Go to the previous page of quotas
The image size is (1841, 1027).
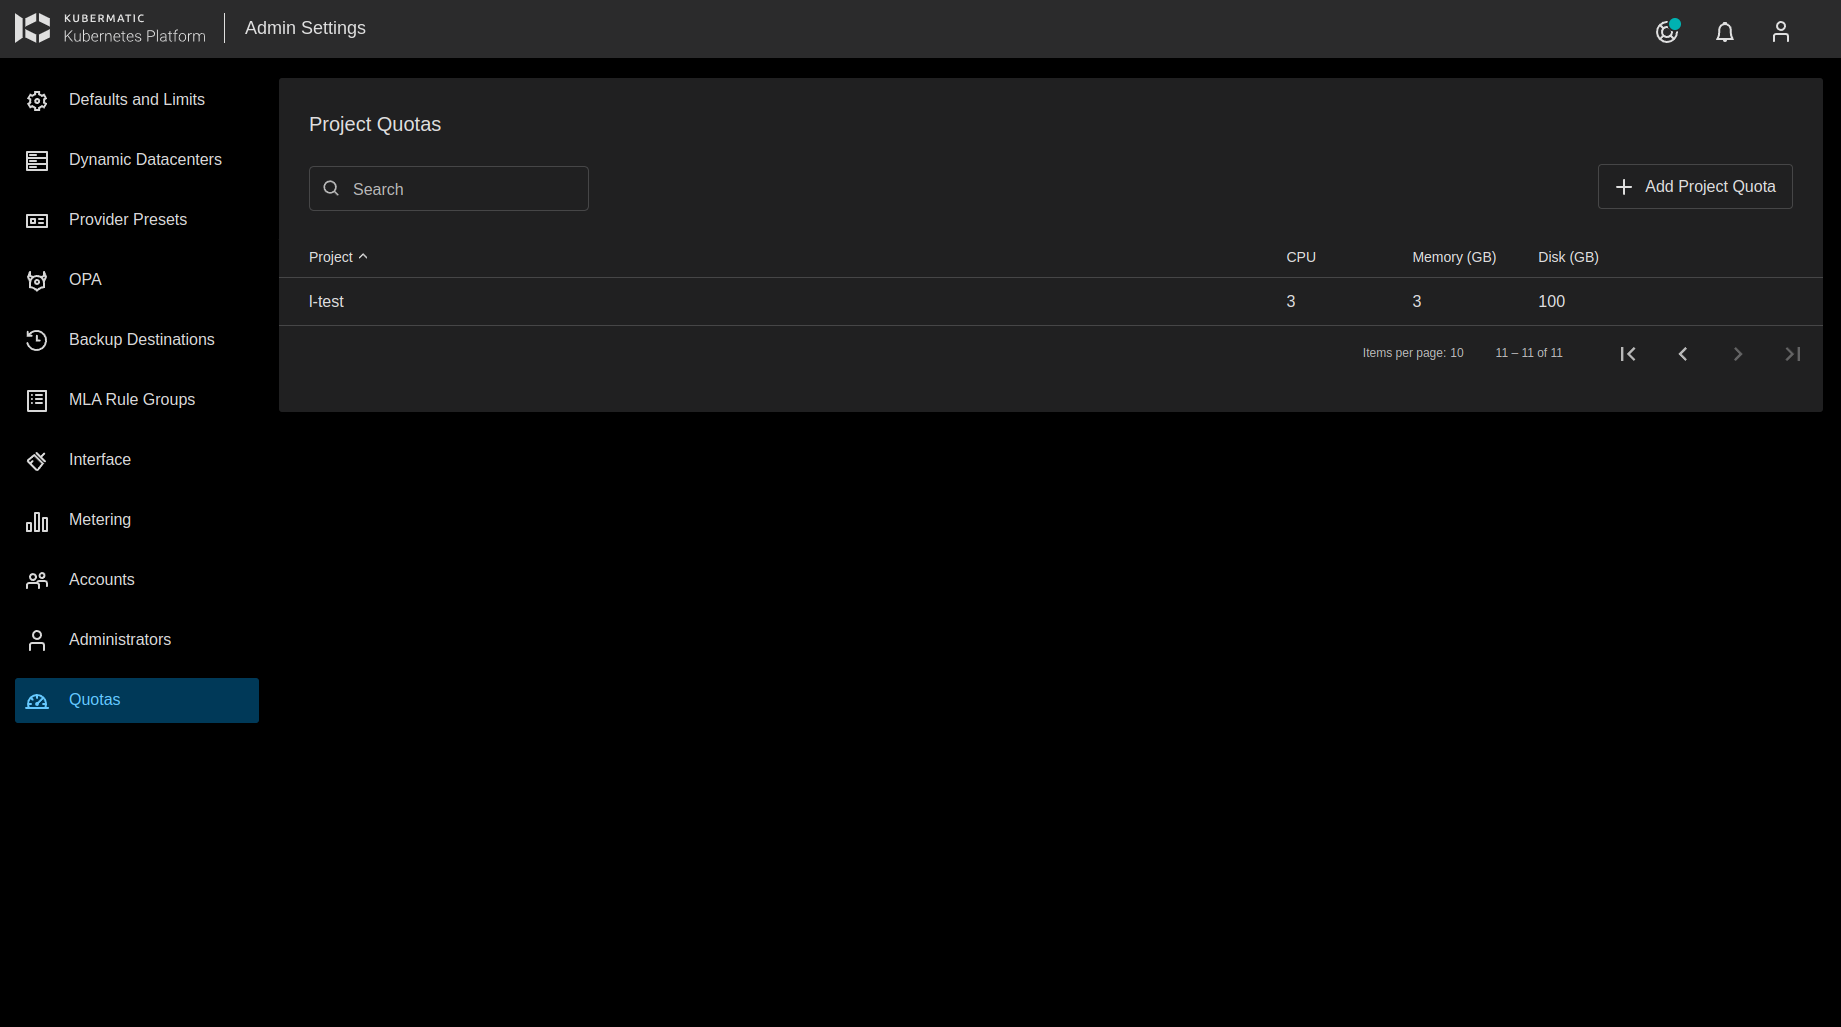click(1683, 354)
